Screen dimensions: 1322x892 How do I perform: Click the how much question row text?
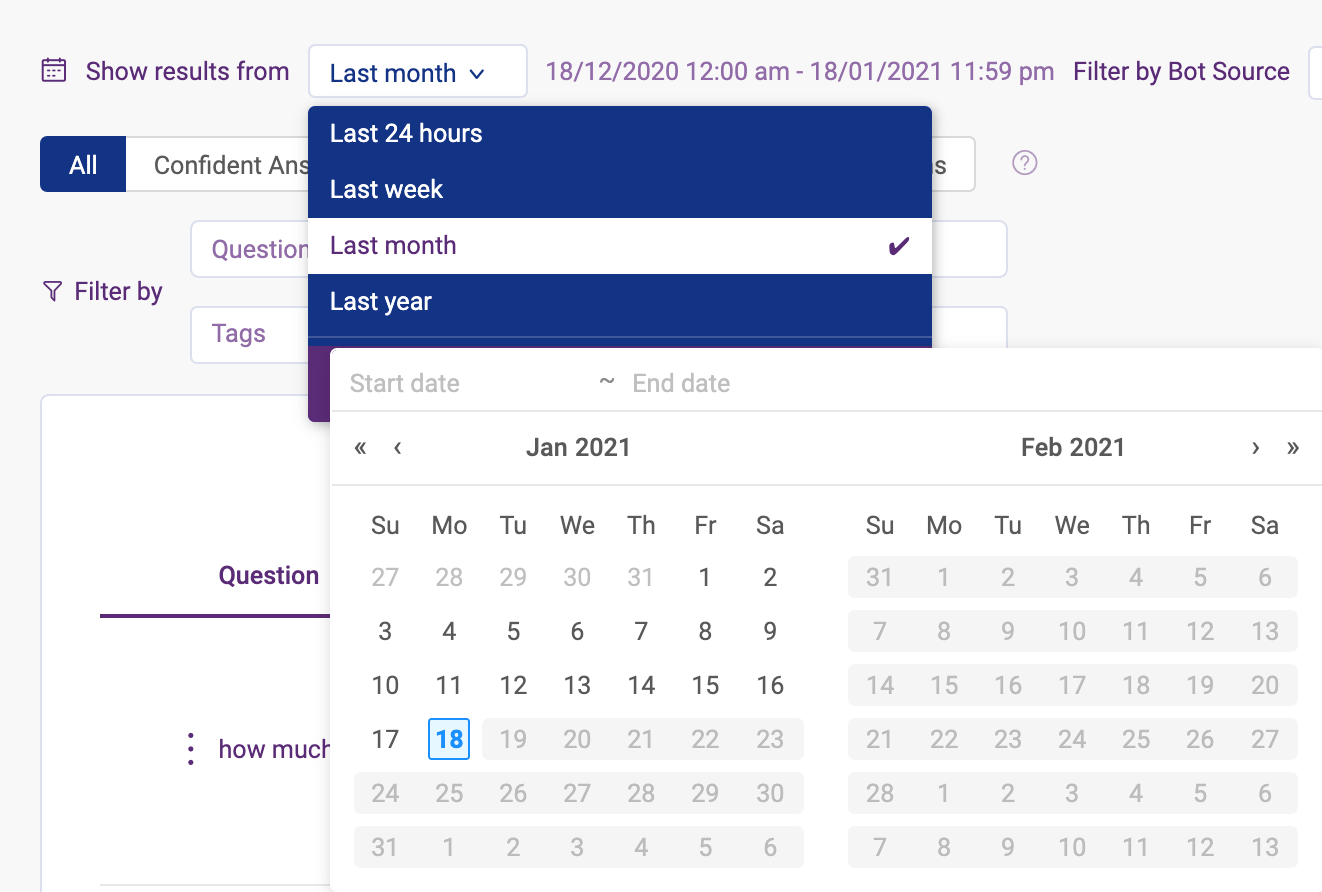[x=274, y=749]
